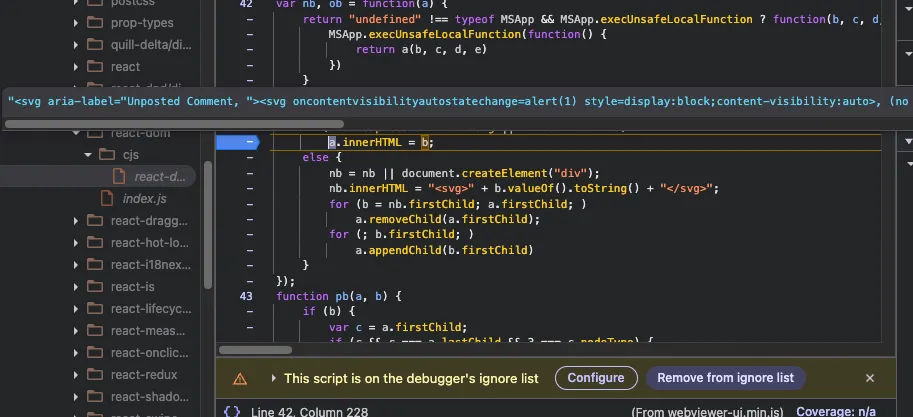Click the warning triangle icon in infobar
Viewport: 913px width, 417px height.
pyautogui.click(x=240, y=378)
